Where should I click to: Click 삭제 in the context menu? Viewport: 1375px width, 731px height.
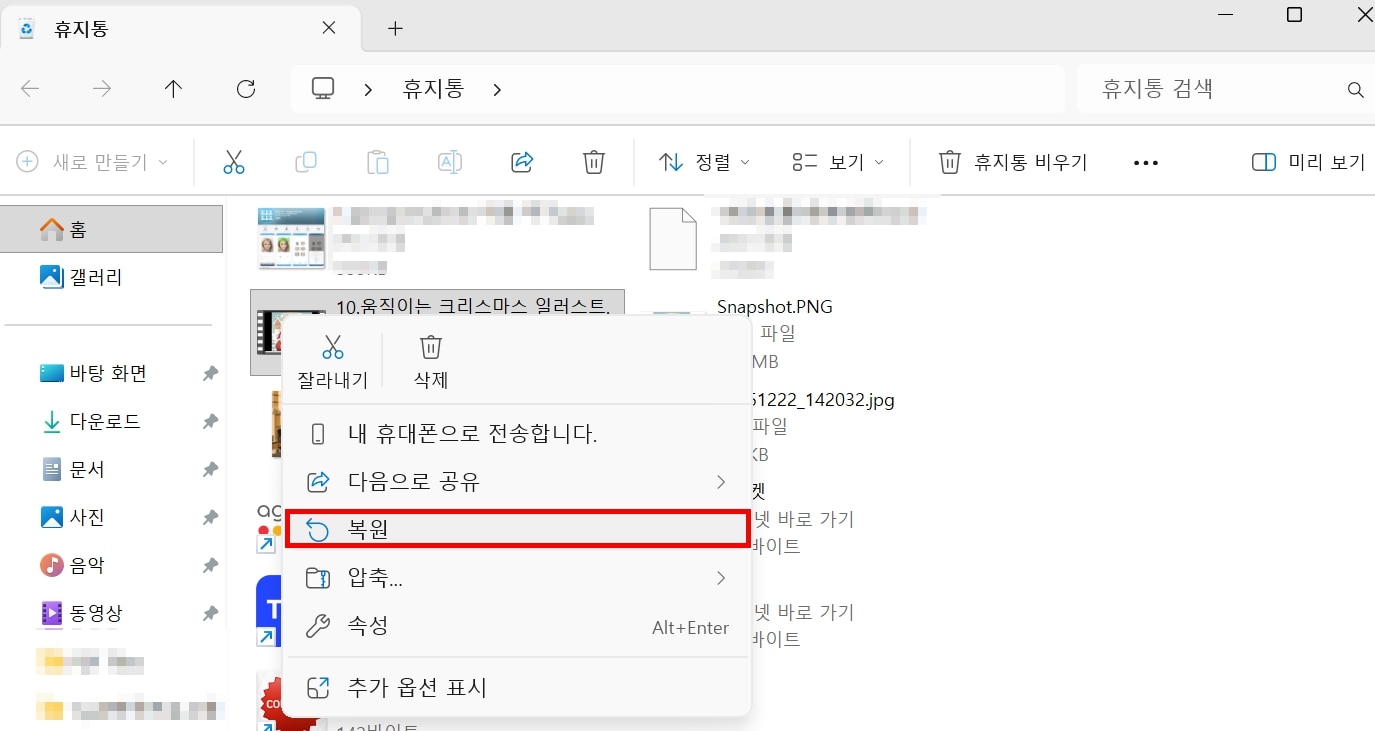pyautogui.click(x=431, y=361)
